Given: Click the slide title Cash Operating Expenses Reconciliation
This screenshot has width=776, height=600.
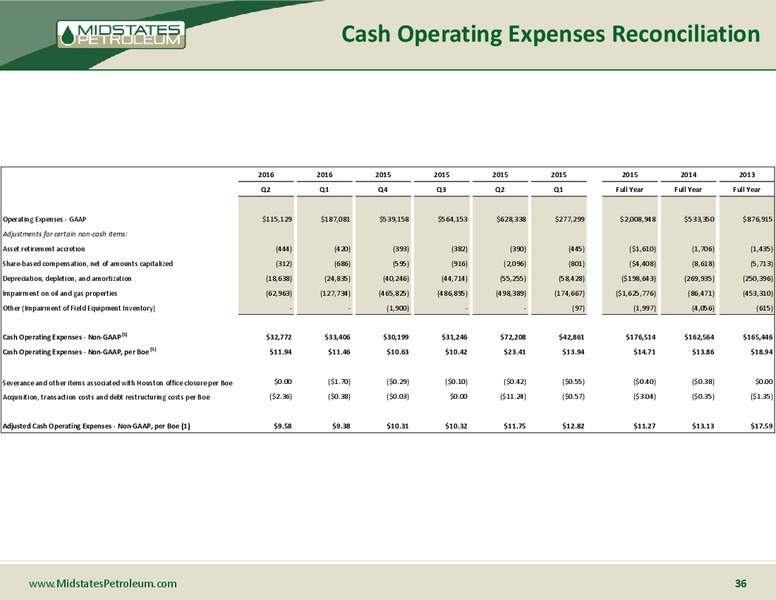Looking at the screenshot, I should [x=550, y=35].
